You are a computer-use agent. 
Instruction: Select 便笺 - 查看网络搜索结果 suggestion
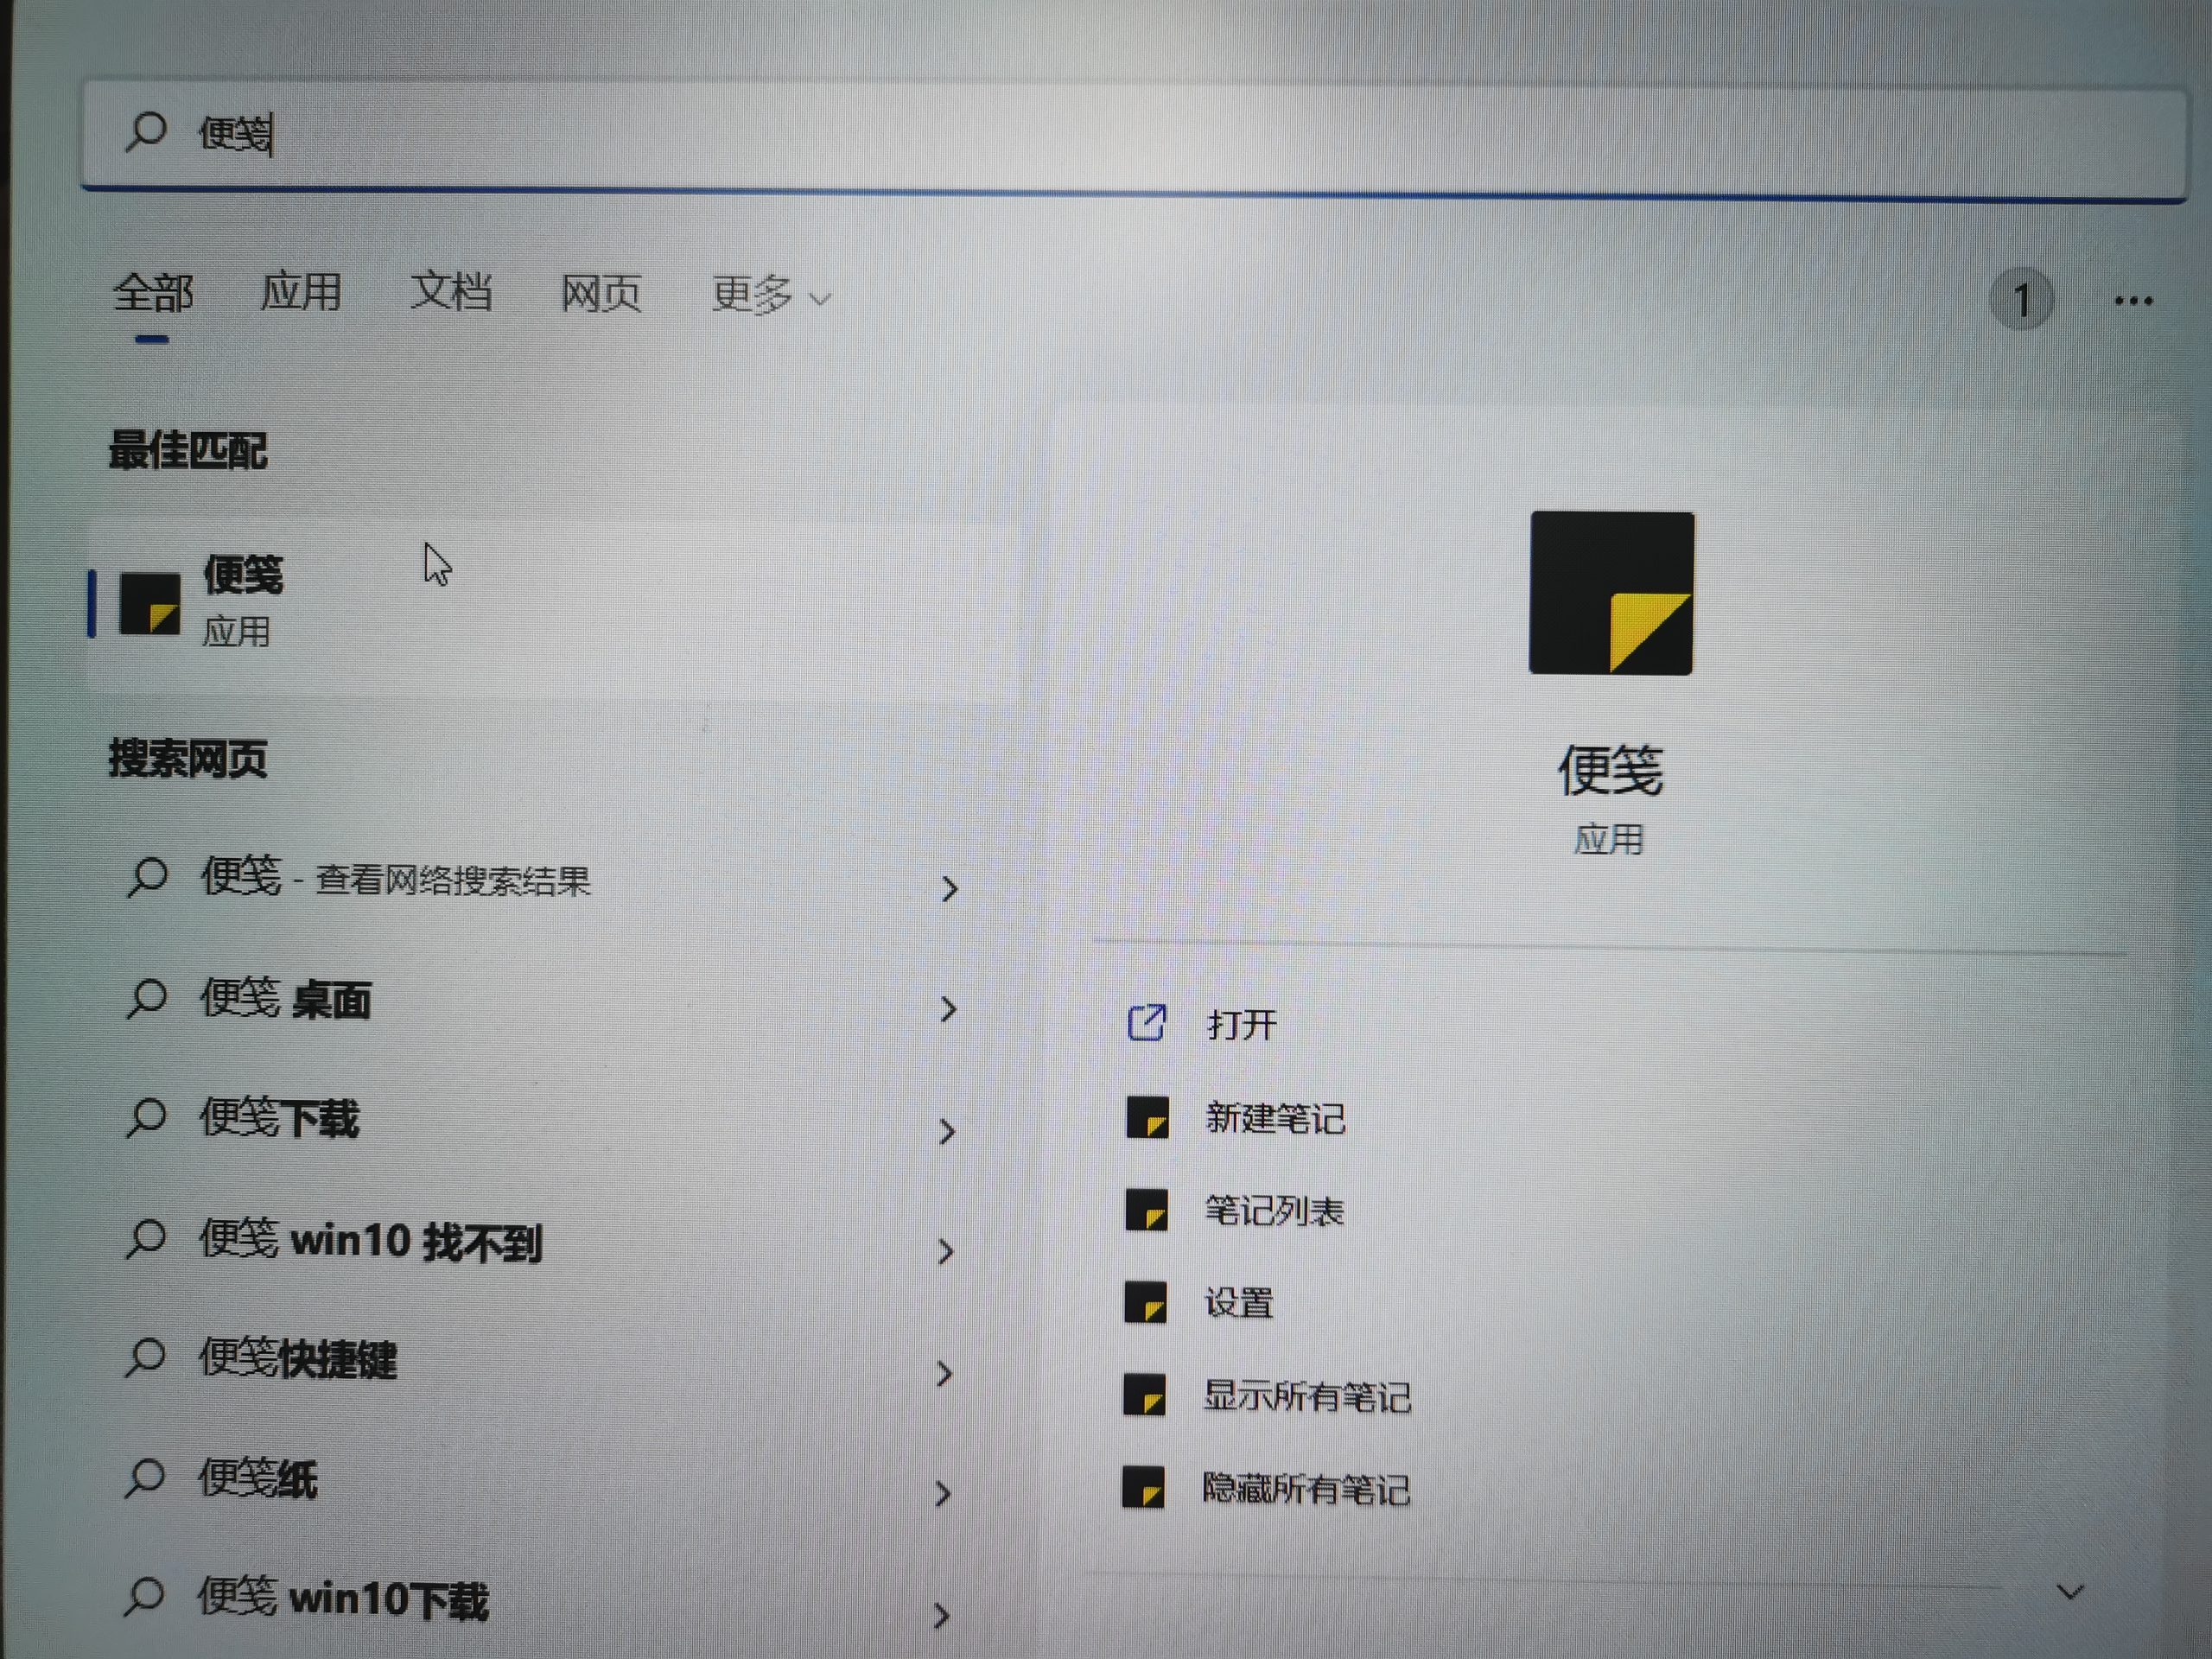tap(540, 880)
